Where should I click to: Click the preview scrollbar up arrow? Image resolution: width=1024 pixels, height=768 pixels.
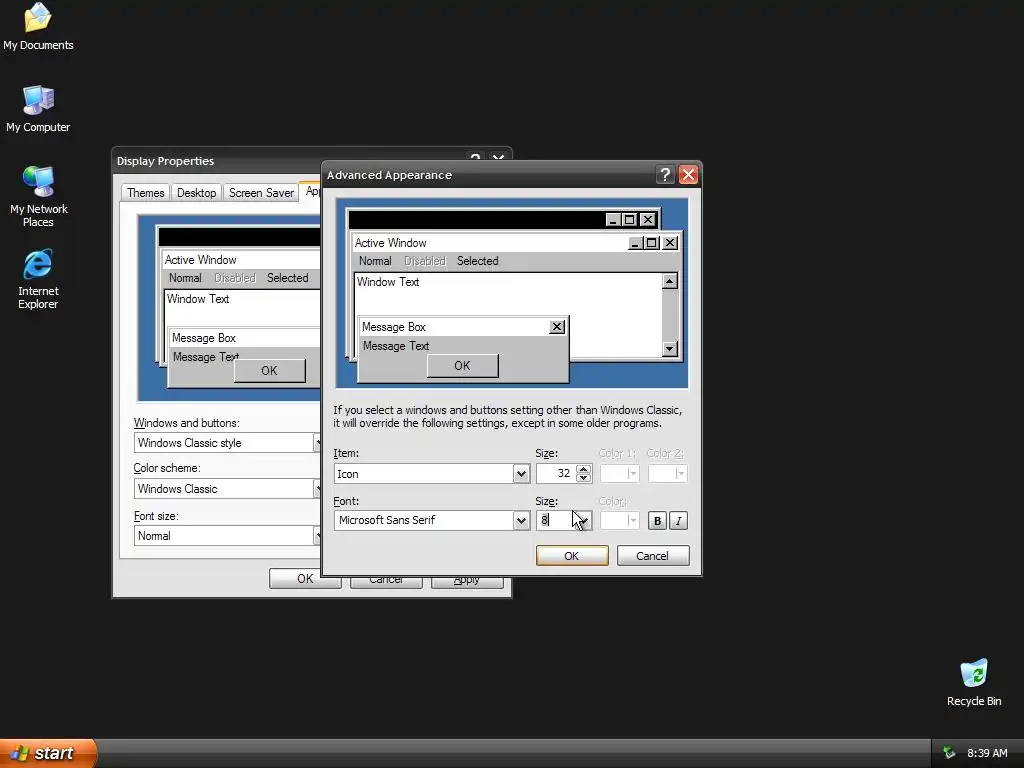(669, 281)
